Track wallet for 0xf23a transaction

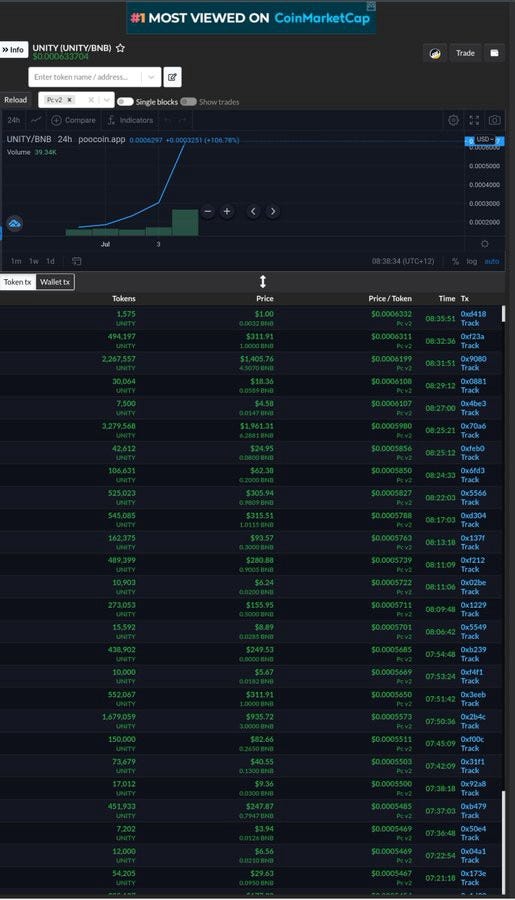(x=470, y=346)
